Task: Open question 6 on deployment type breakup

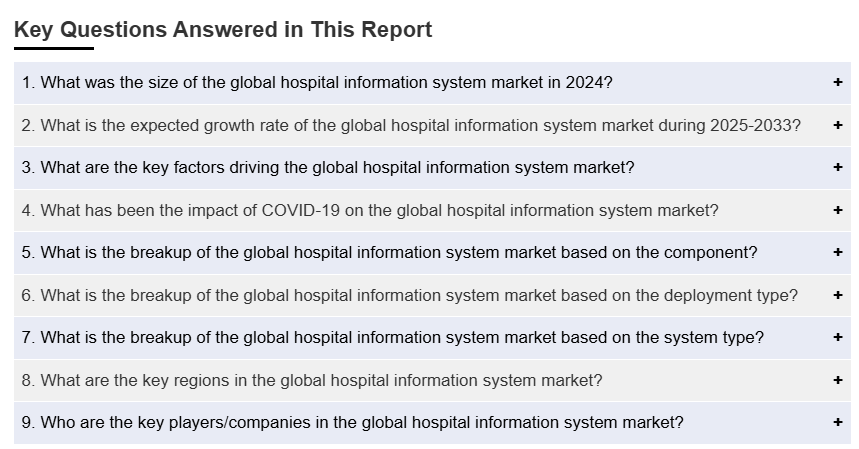Action: [x=409, y=296]
